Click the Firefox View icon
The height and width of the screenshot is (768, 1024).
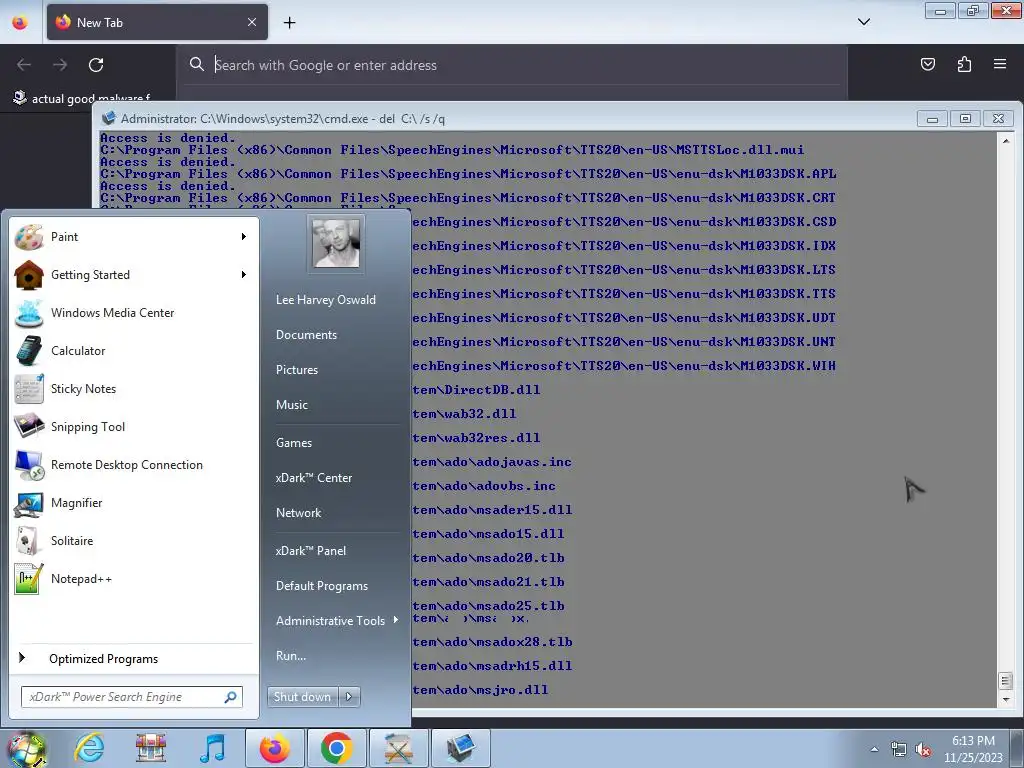tap(20, 22)
